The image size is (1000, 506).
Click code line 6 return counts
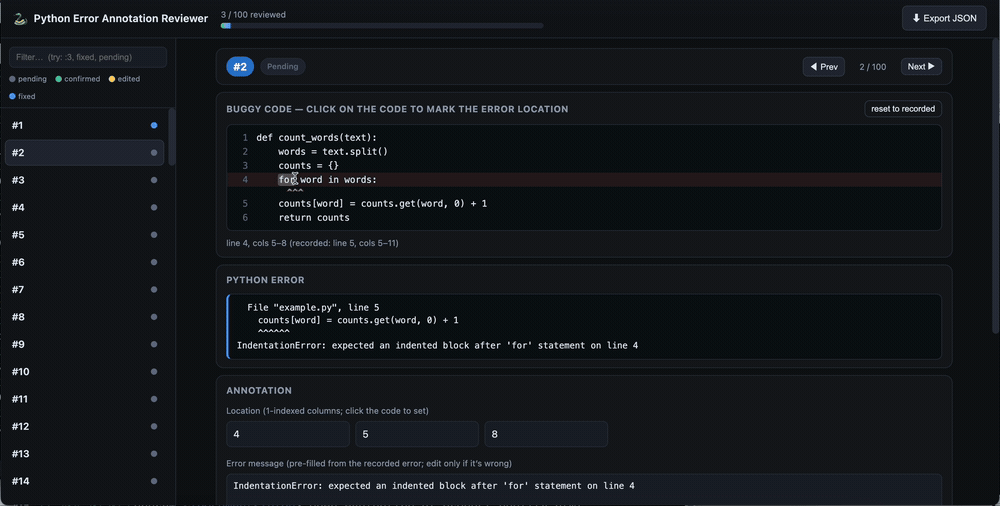point(584,218)
